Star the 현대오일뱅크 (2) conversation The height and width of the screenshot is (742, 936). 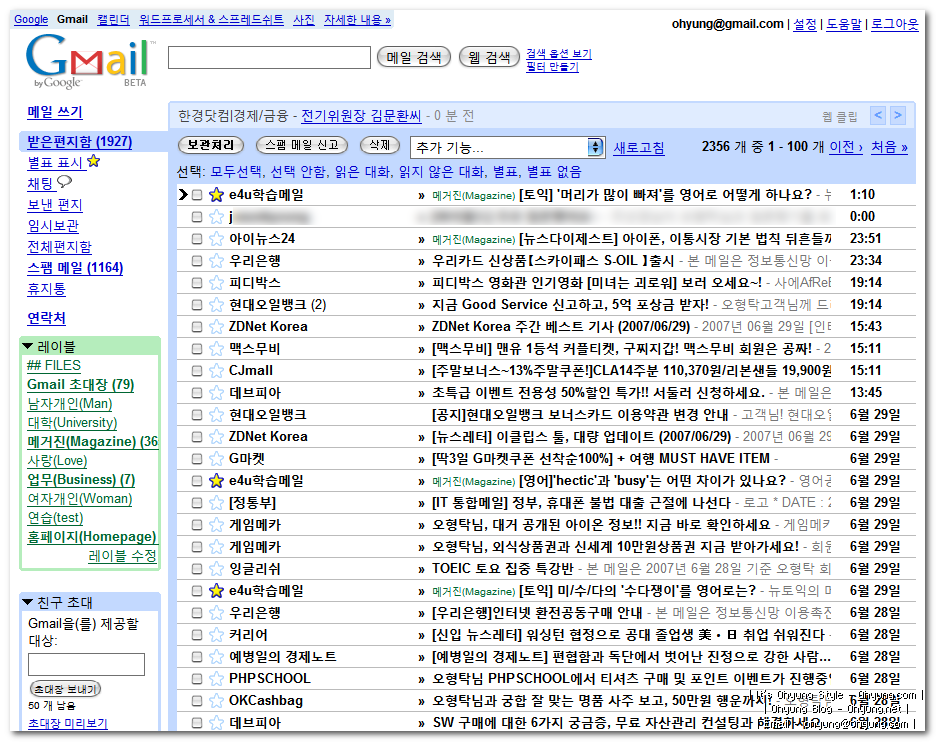tap(216, 304)
